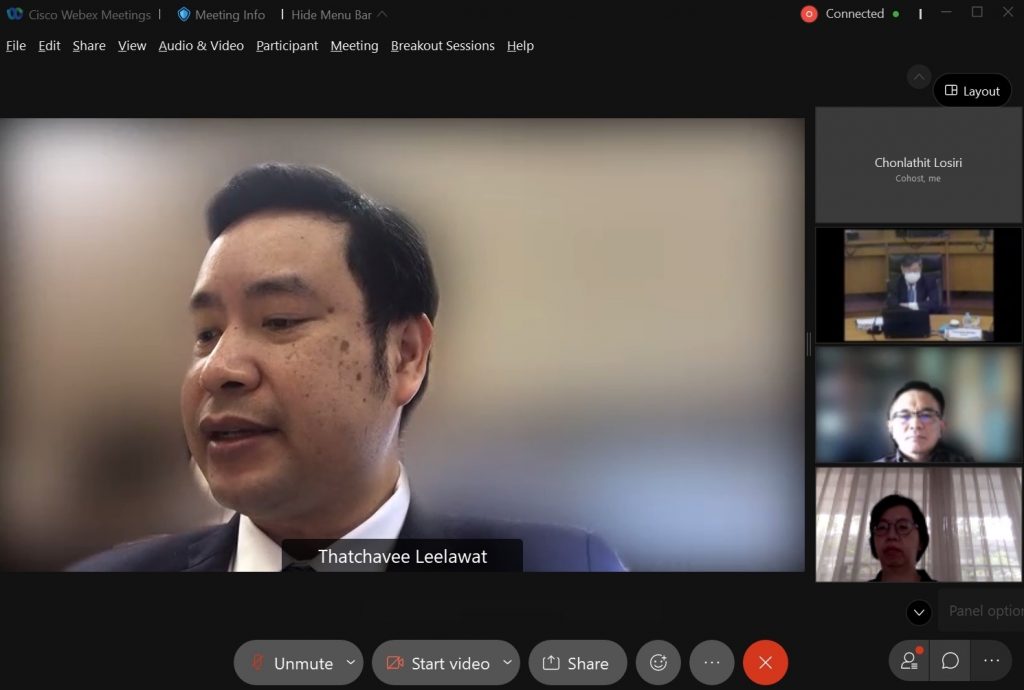Open the chat bubble icon
Viewport: 1024px width, 690px height.
tap(950, 661)
